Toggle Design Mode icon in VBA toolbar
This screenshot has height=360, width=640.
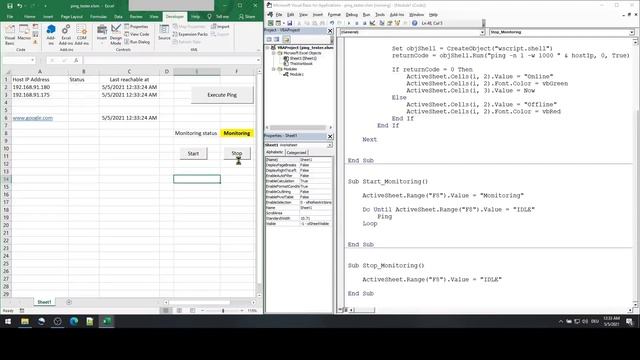[372, 23]
